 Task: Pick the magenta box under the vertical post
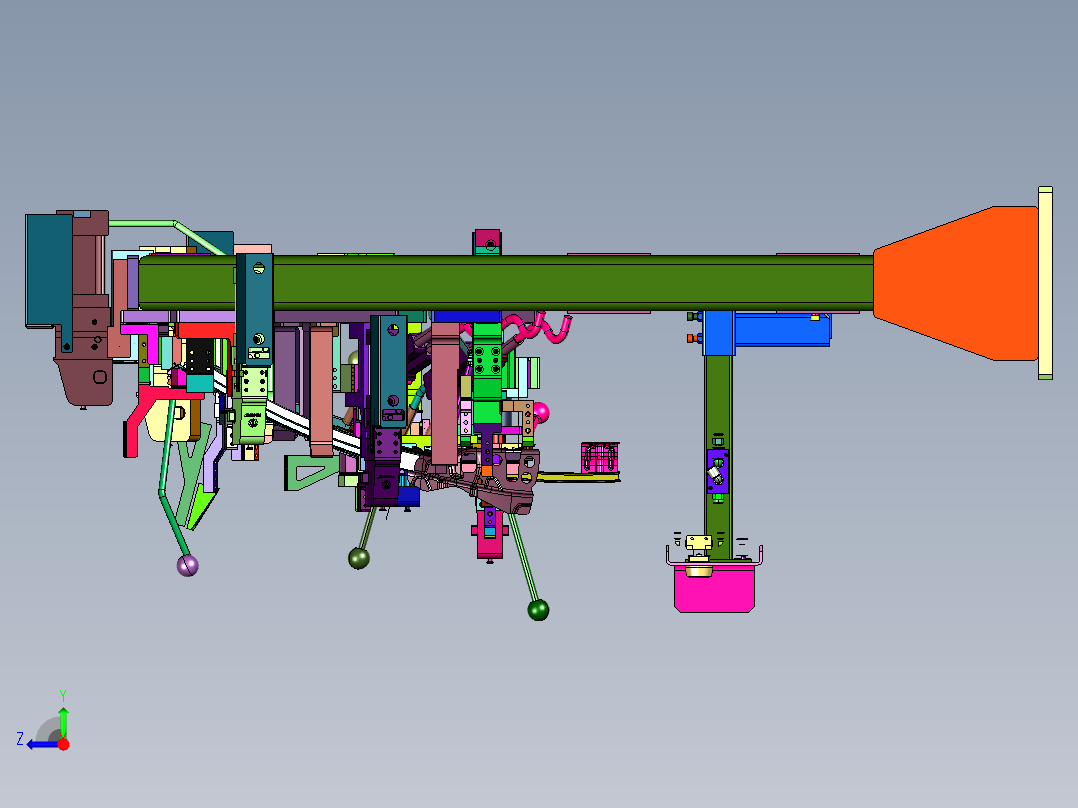pos(714,588)
